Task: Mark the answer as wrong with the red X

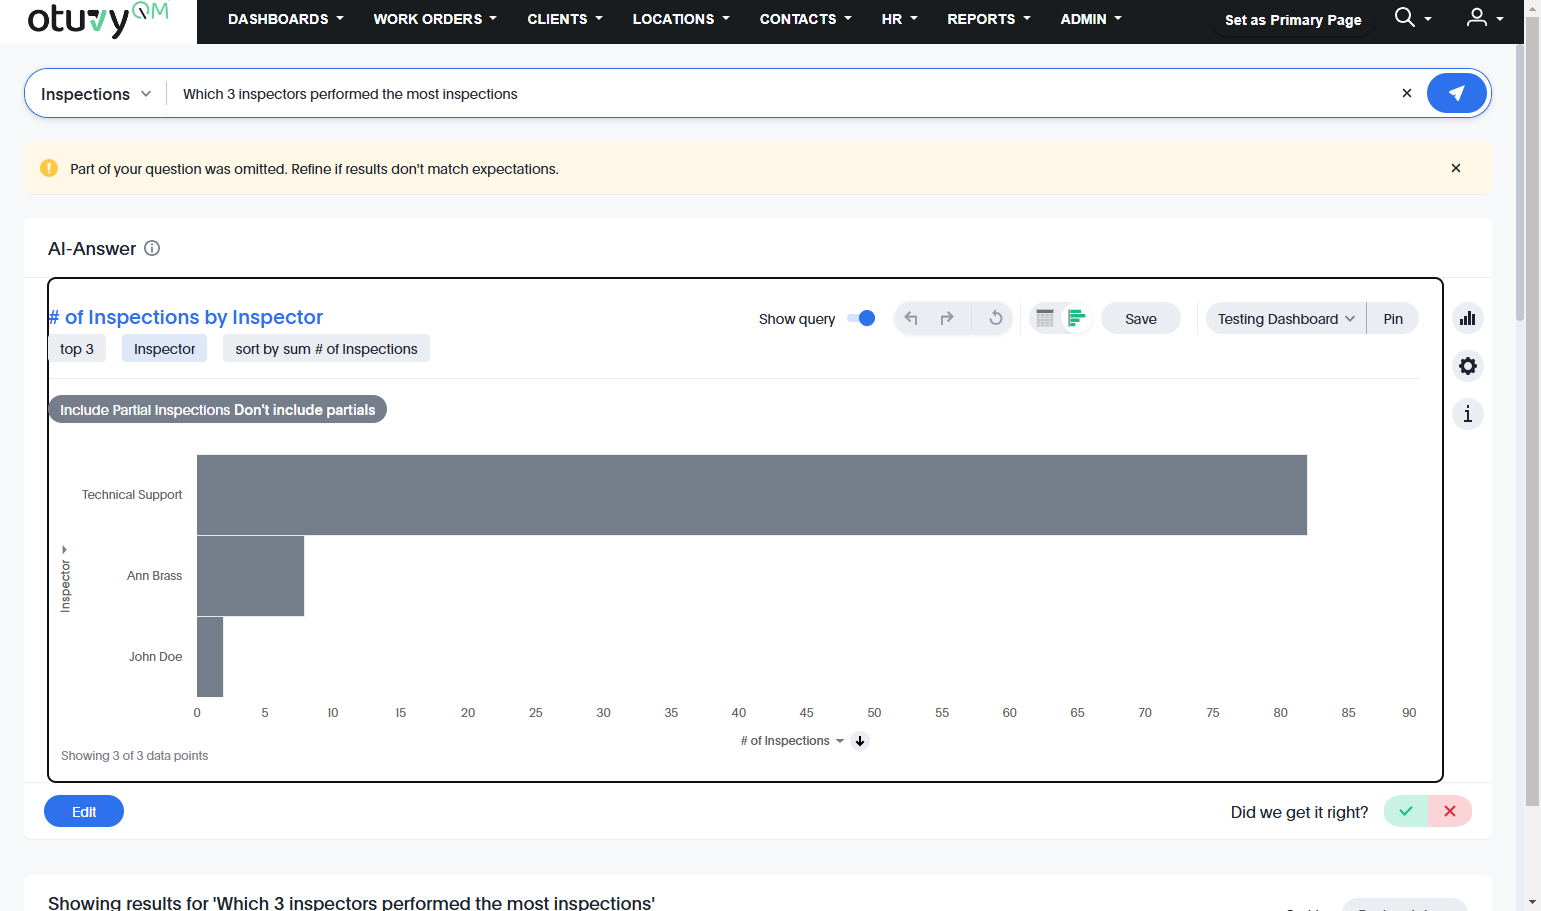Action: 1450,811
